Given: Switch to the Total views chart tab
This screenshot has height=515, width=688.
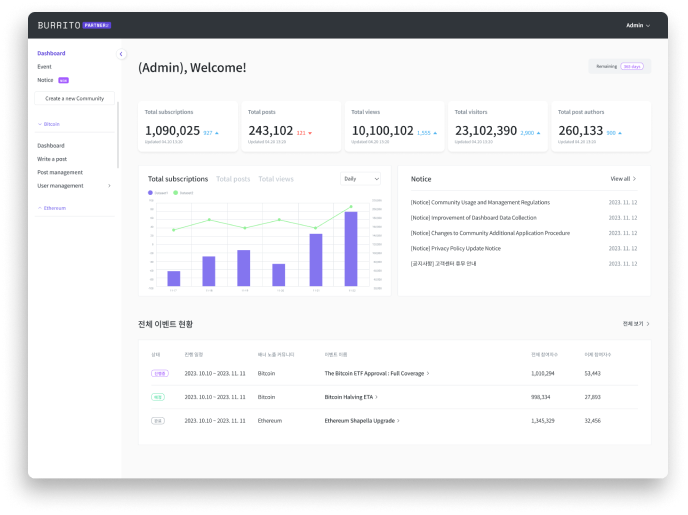Looking at the screenshot, I should coord(276,179).
